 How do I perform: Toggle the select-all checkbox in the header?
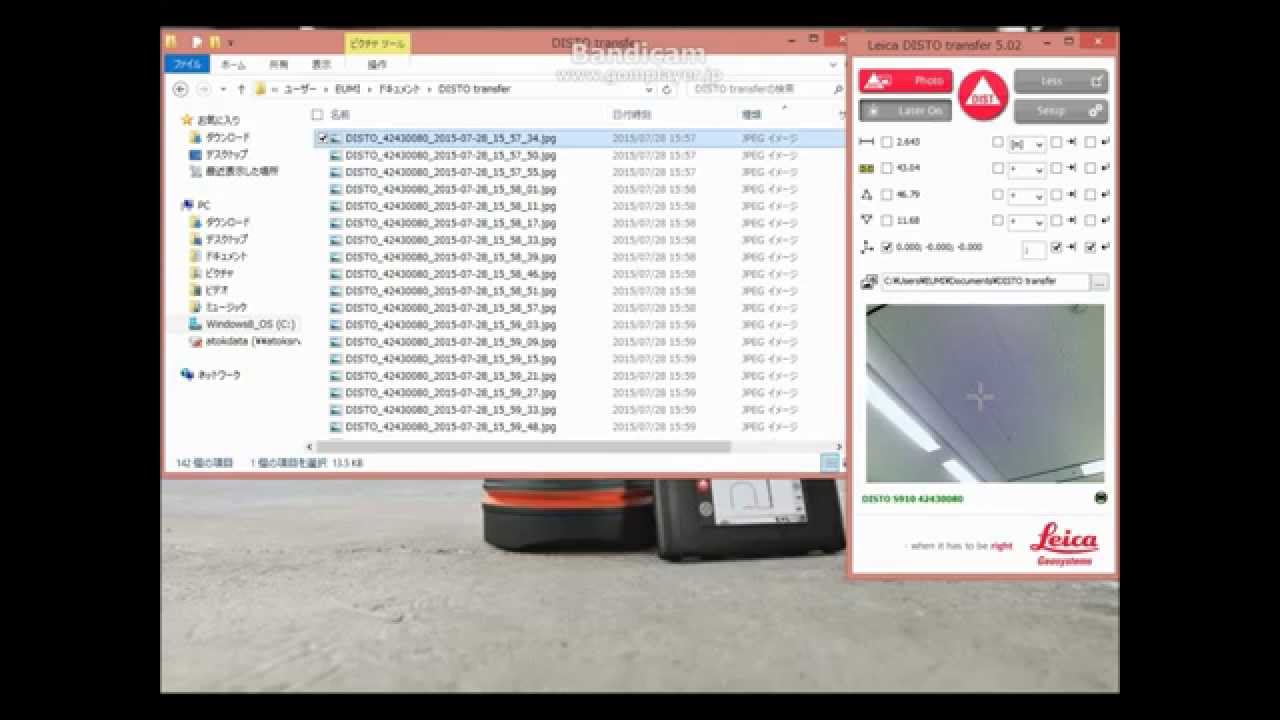click(317, 115)
